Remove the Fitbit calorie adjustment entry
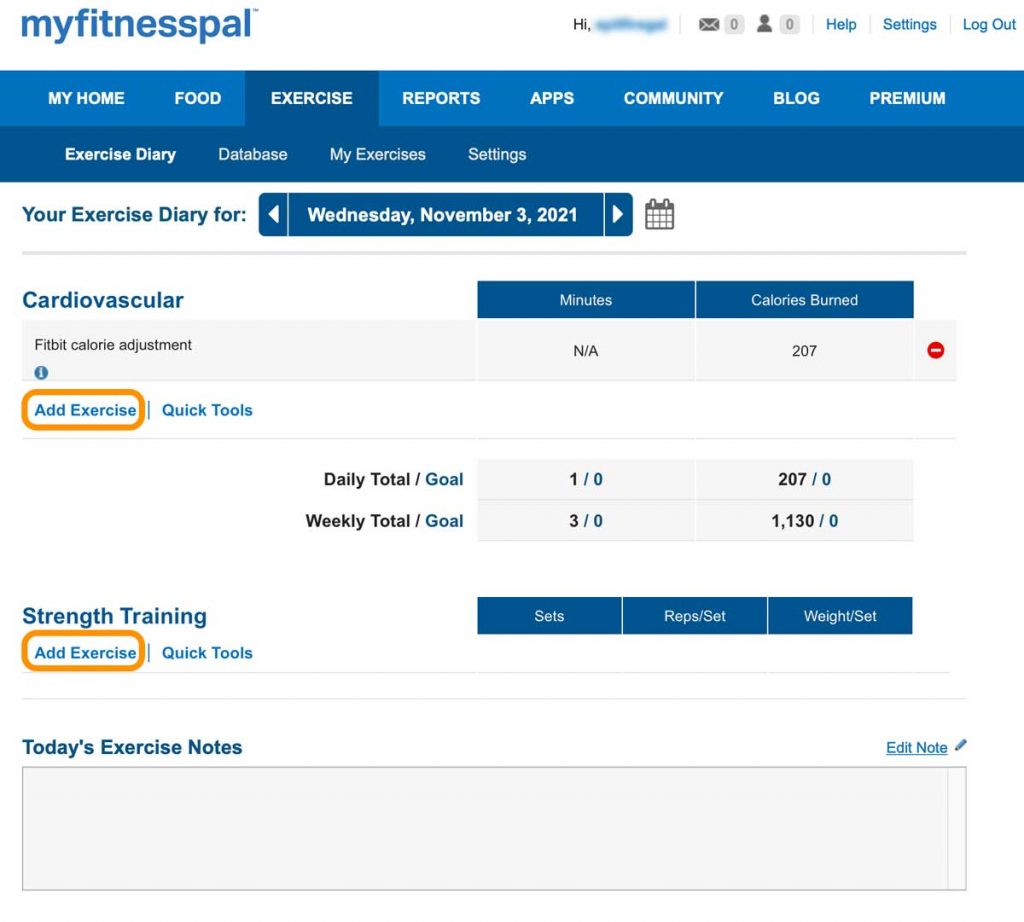The width and height of the screenshot is (1024, 922). pos(935,350)
